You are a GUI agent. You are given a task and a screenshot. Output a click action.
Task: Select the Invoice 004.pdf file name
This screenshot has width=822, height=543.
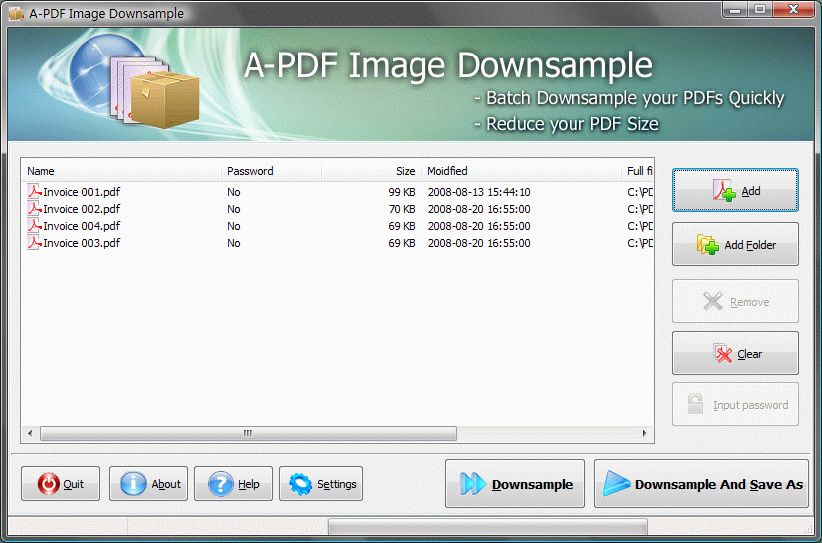coord(82,226)
